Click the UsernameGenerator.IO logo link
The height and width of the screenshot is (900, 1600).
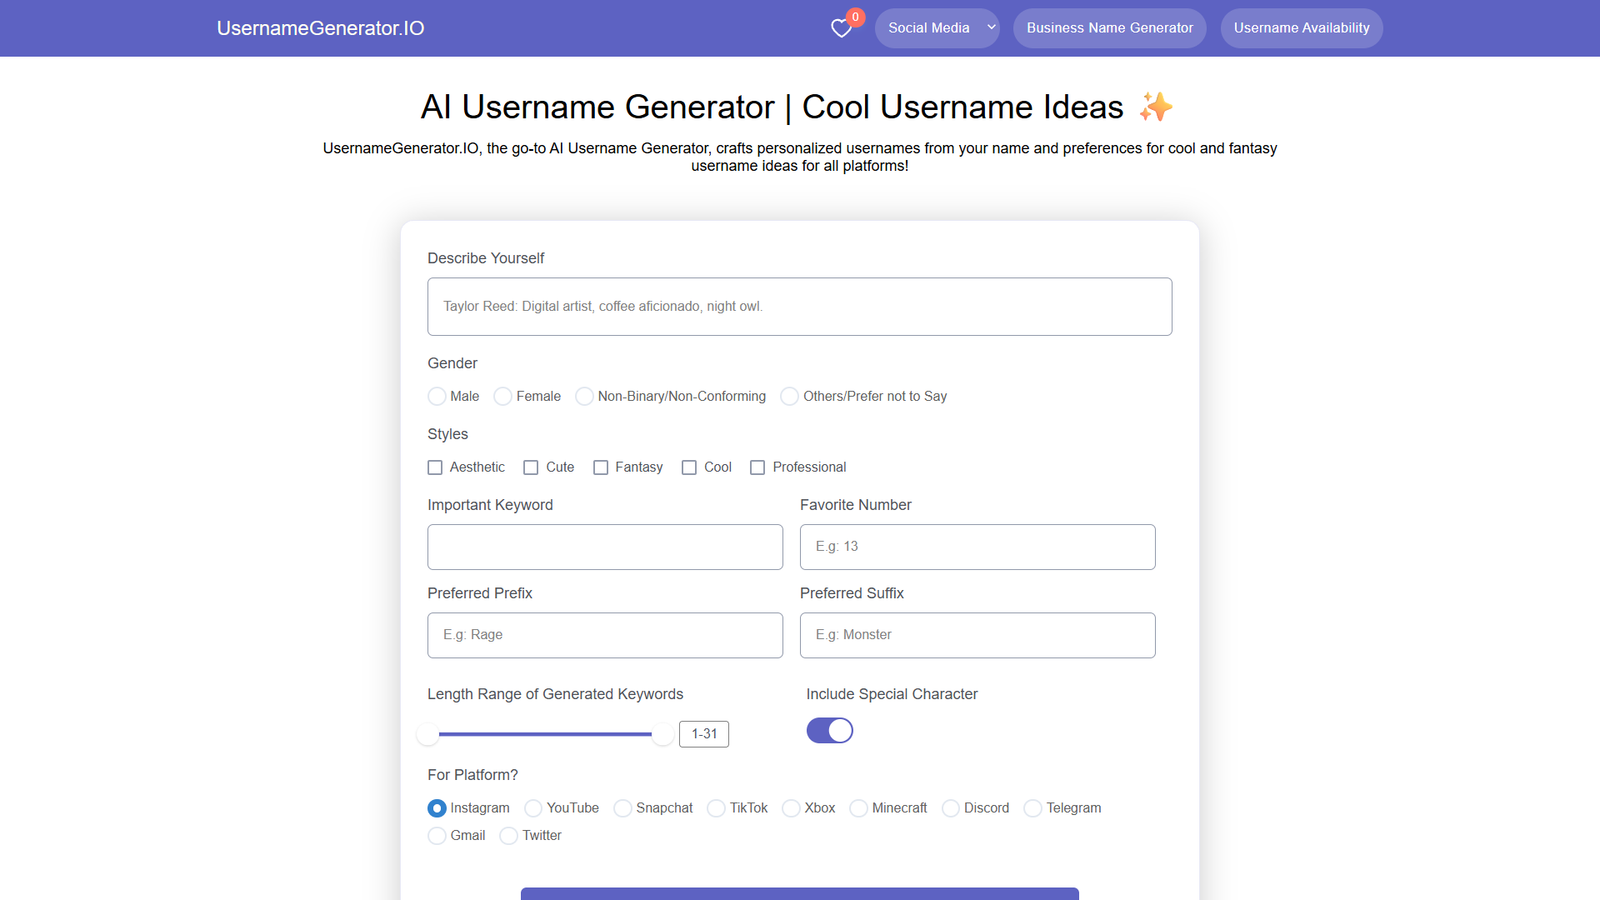tap(320, 28)
